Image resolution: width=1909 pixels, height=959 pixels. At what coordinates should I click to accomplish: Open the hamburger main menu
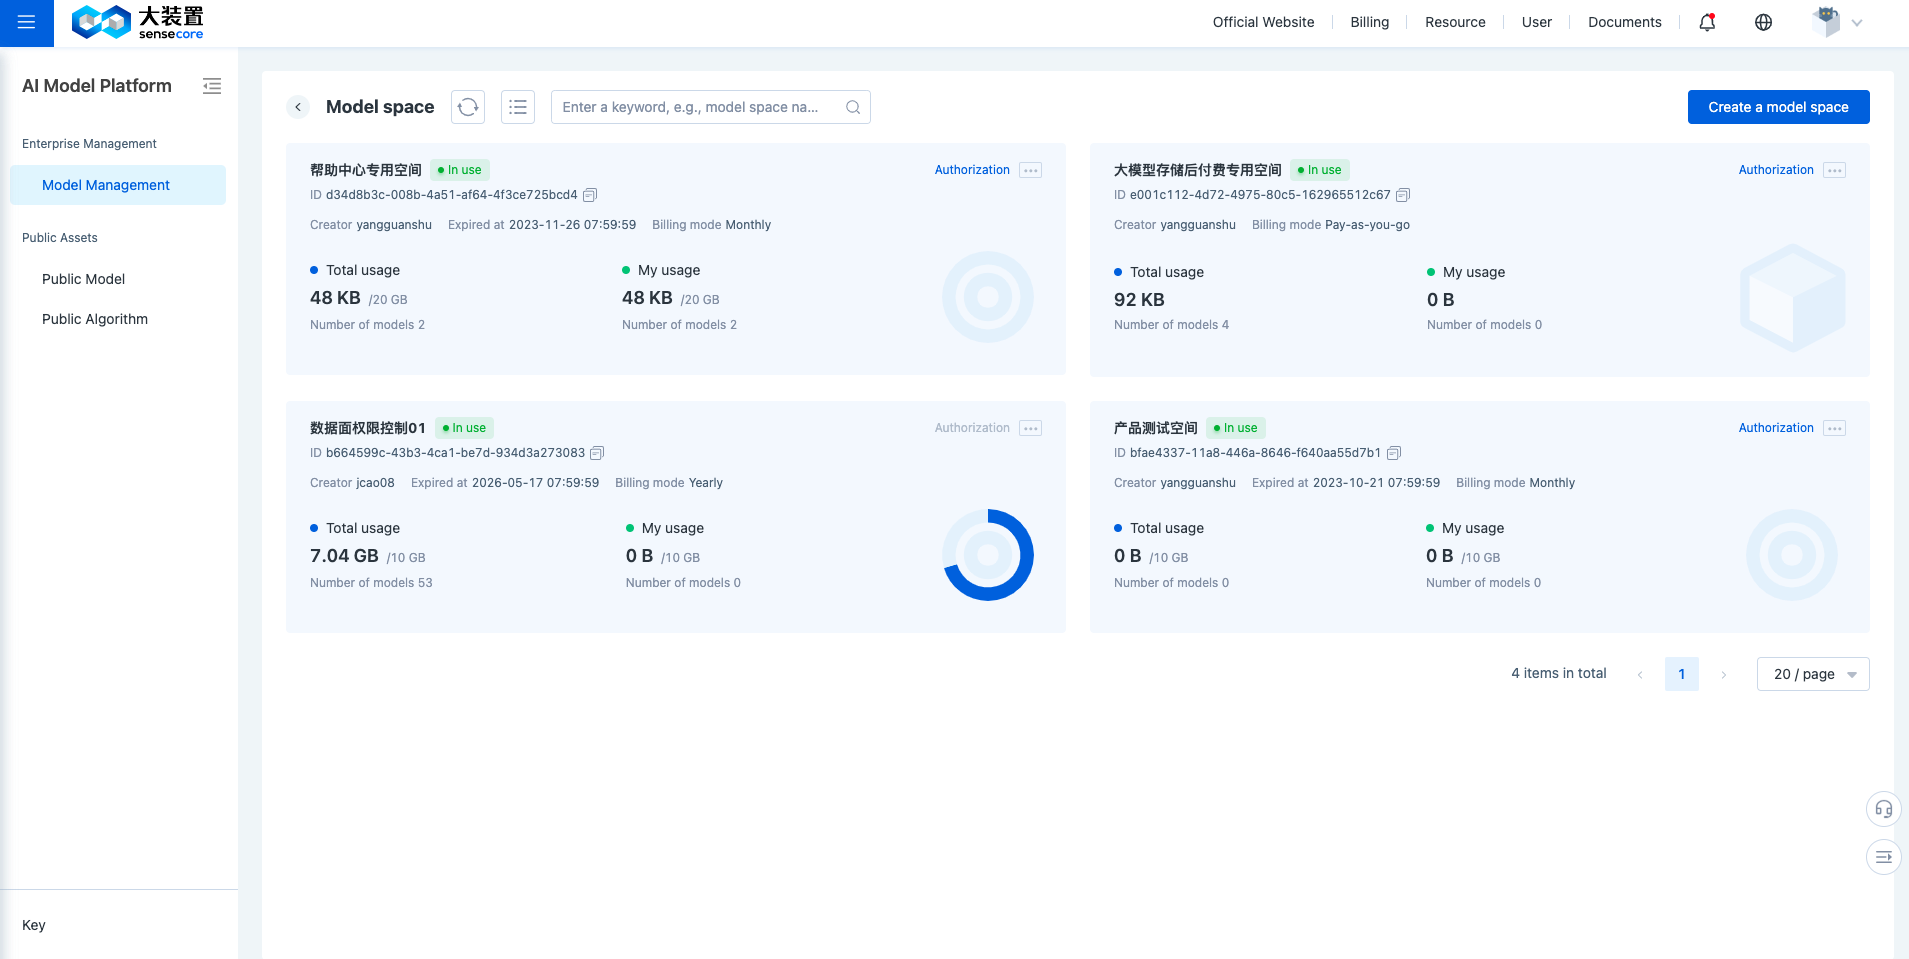[x=27, y=22]
